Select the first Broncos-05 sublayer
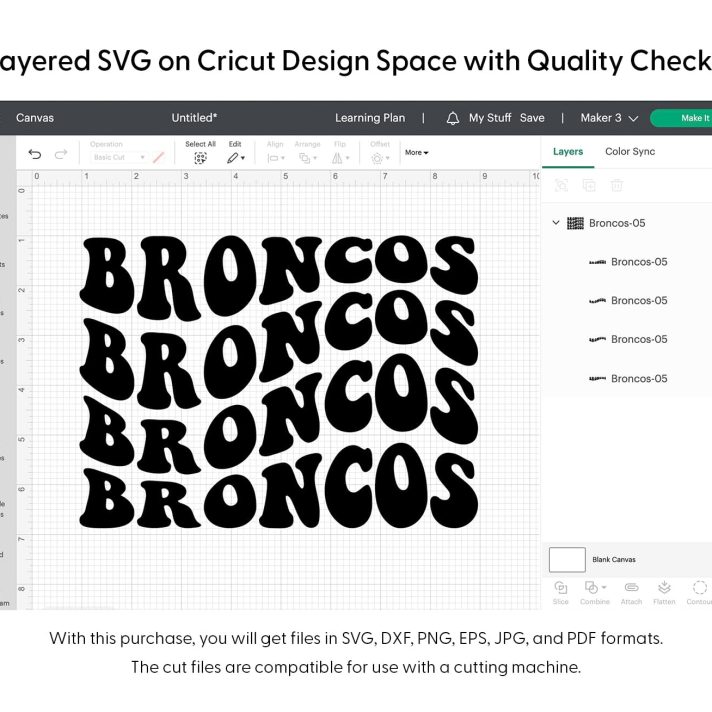Image resolution: width=712 pixels, height=712 pixels. click(x=628, y=262)
